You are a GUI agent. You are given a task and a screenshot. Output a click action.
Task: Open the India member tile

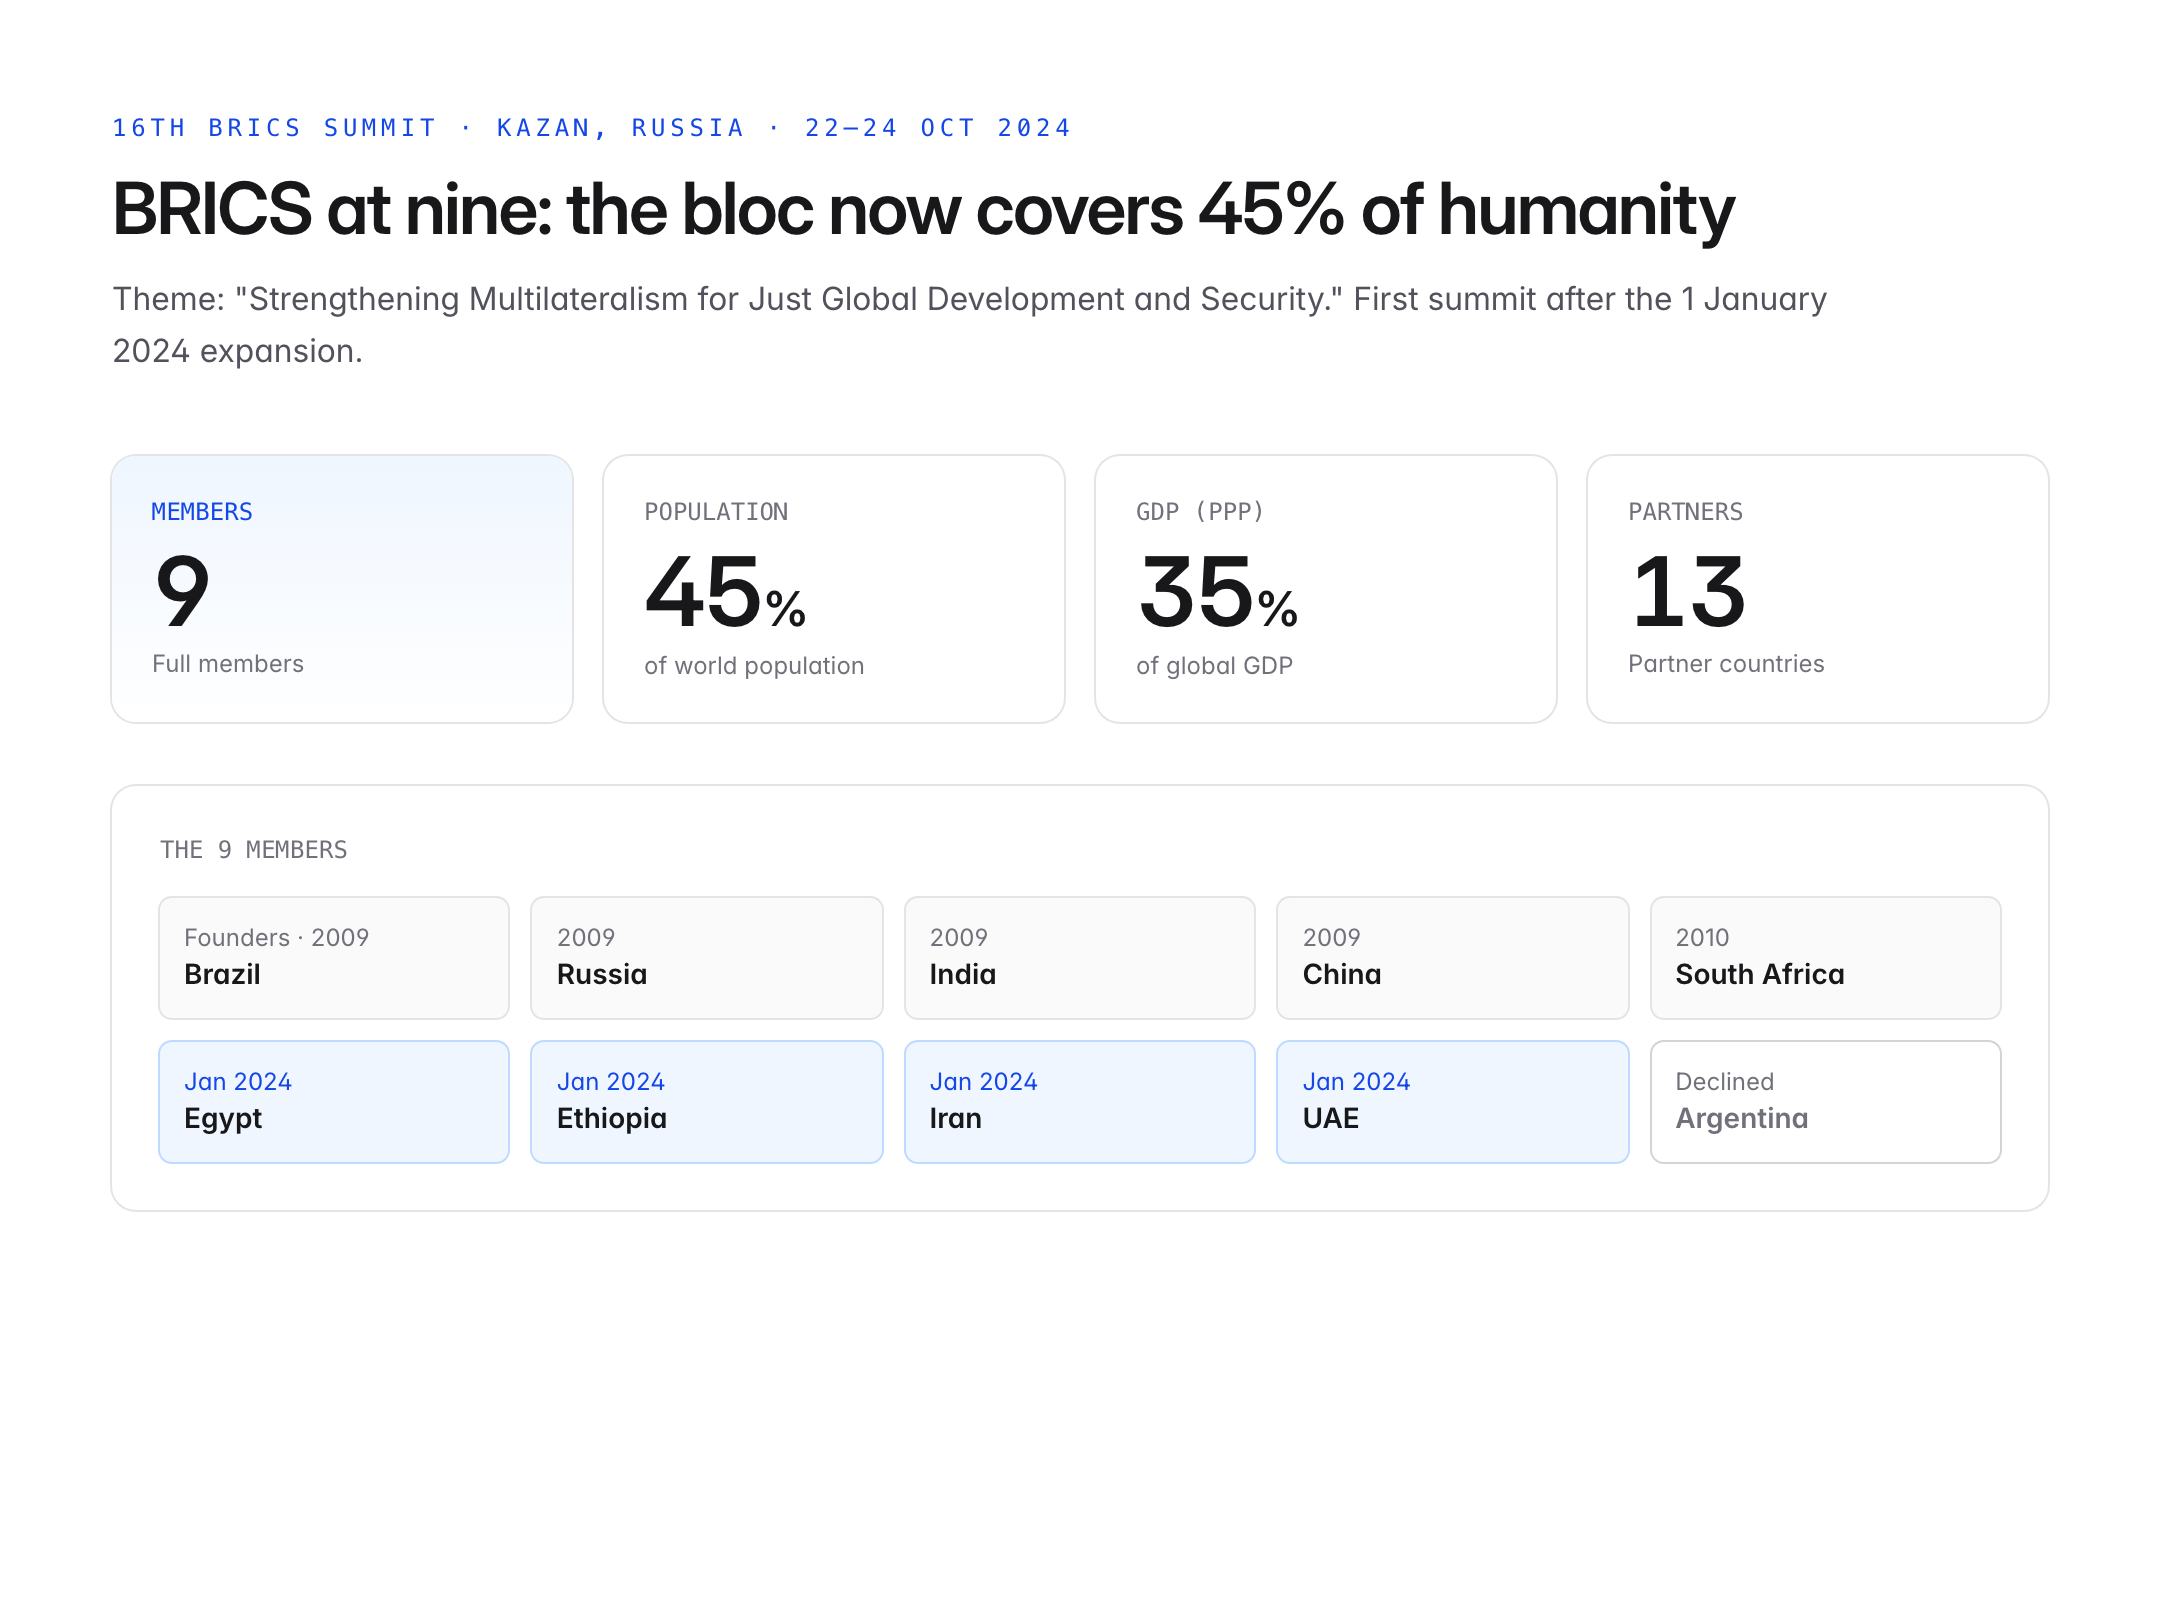pos(1080,958)
